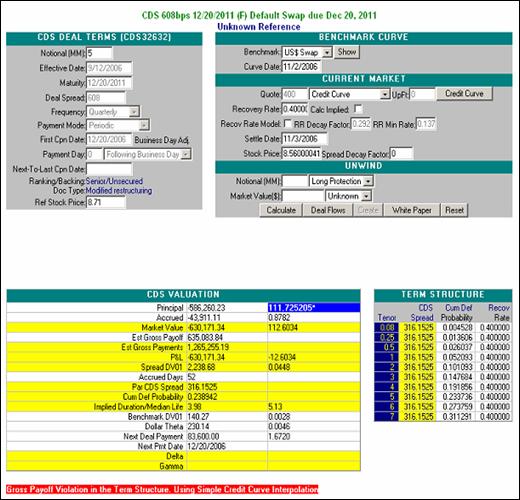Select tenor 5 row in Term Structure
520x500 pixels.
click(387, 397)
